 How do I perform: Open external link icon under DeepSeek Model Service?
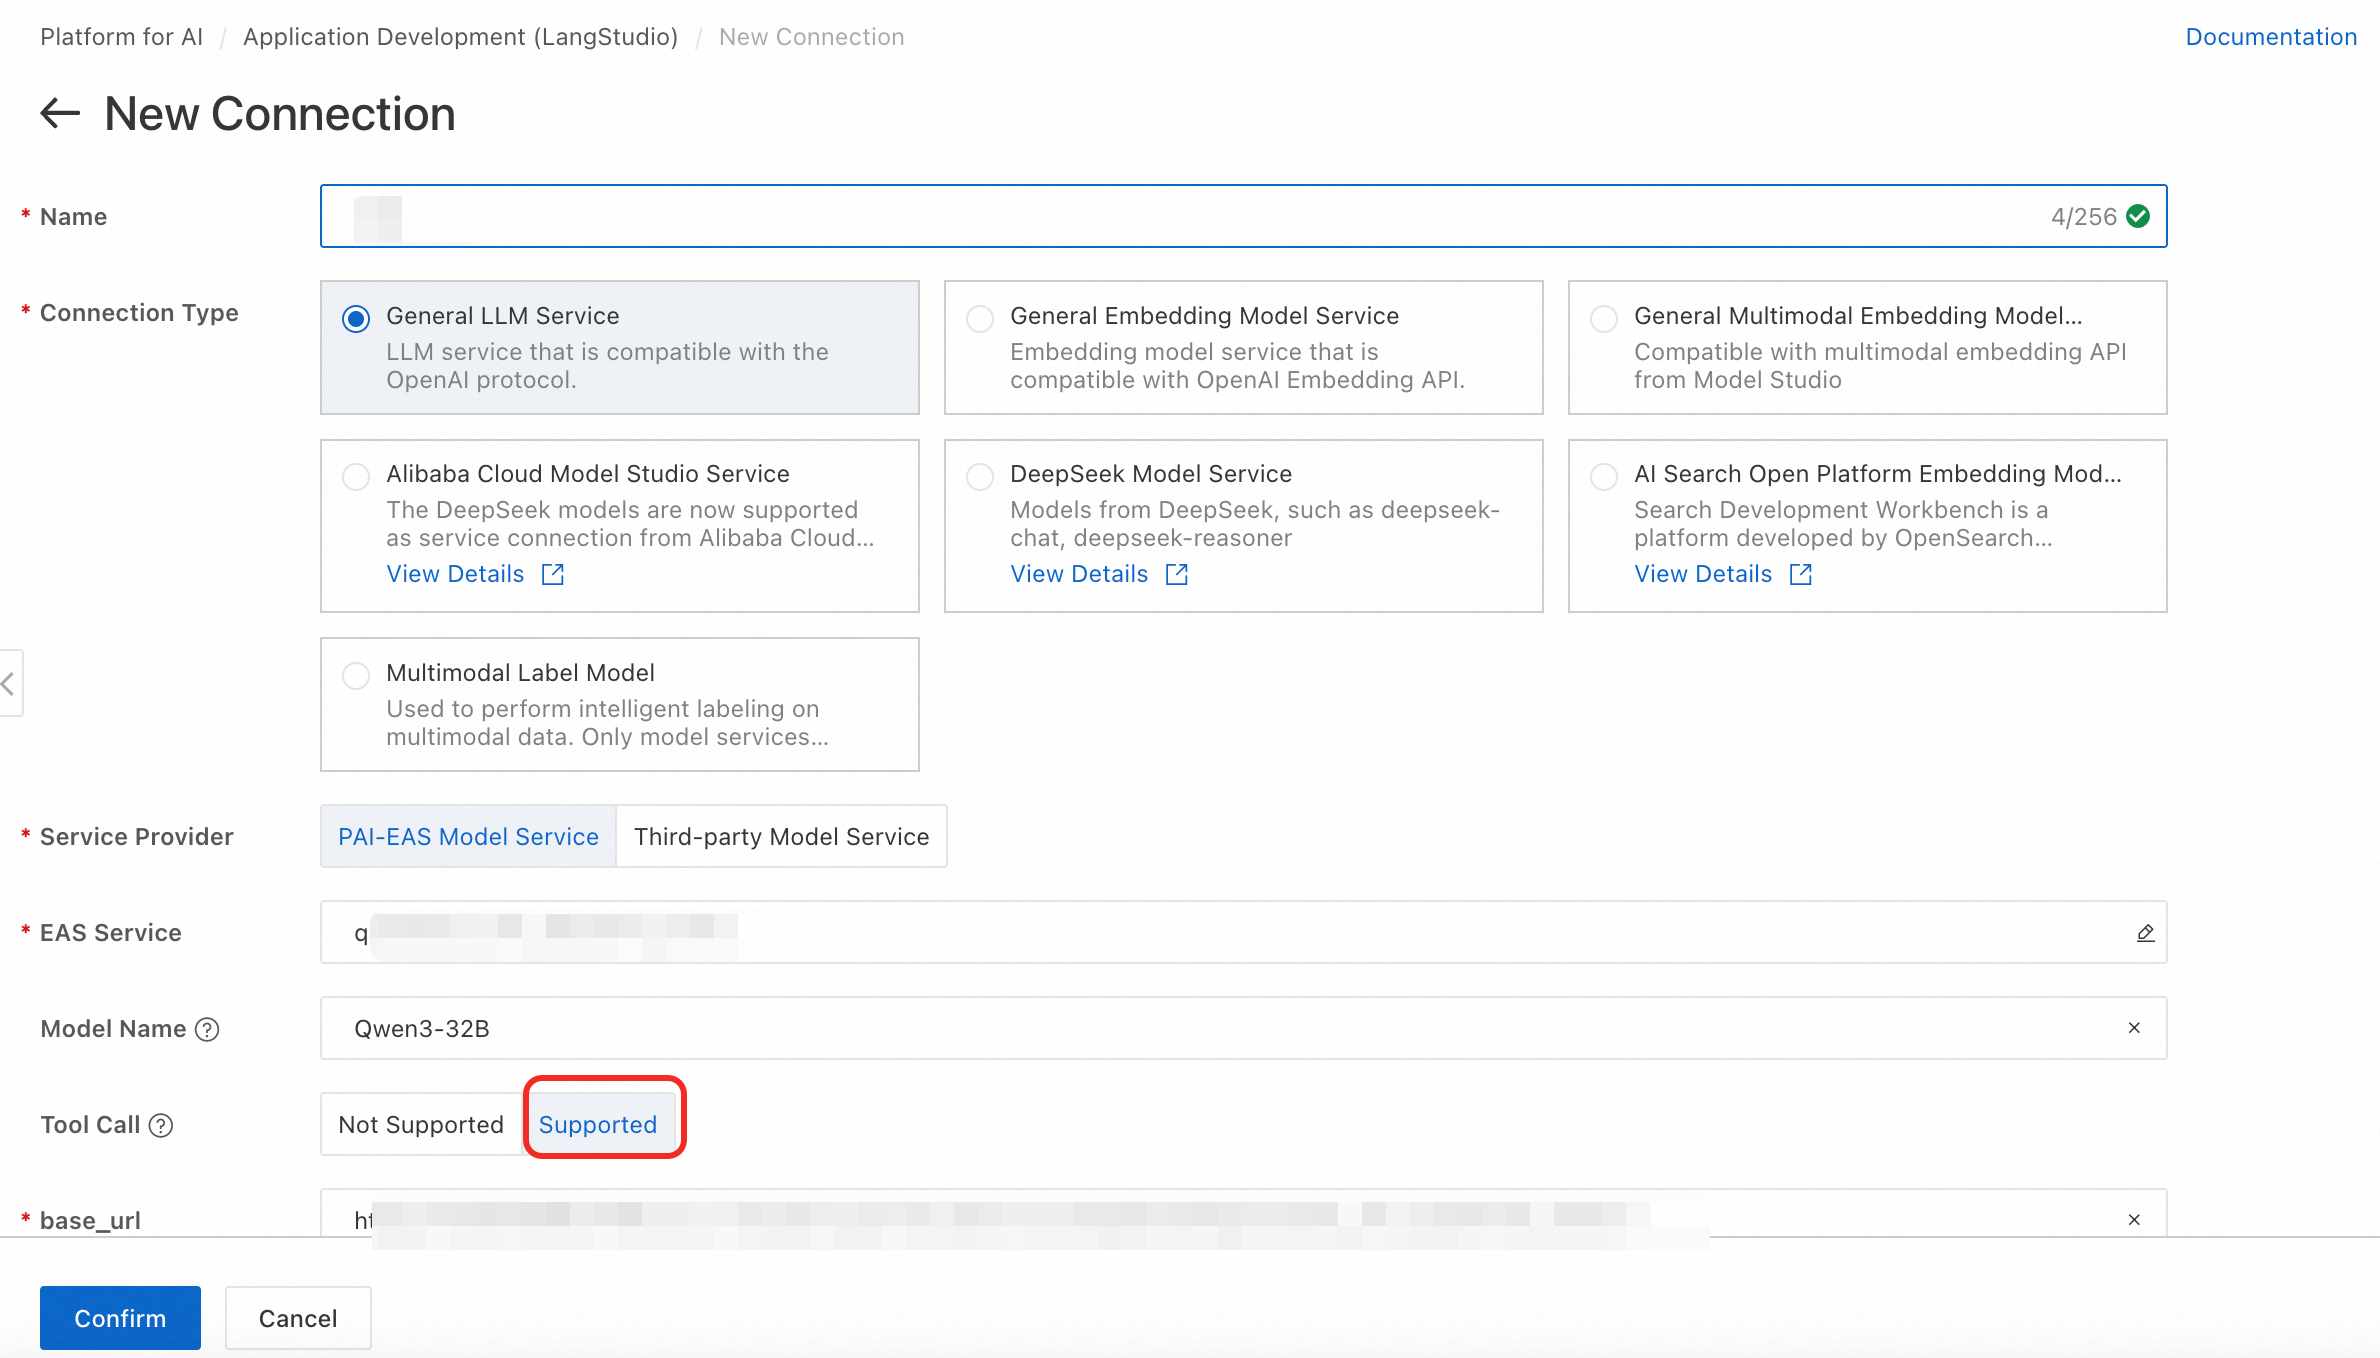click(x=1177, y=574)
